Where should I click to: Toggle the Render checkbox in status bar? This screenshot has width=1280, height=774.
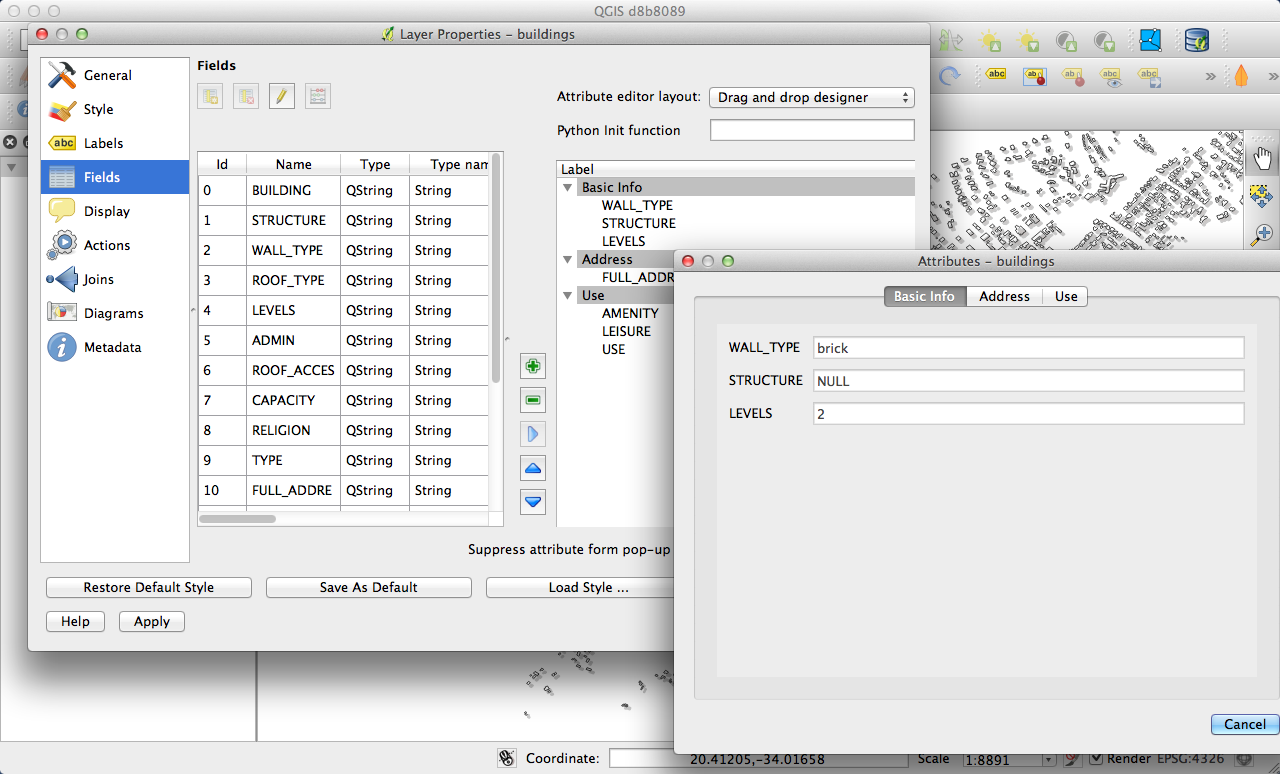[1096, 759]
